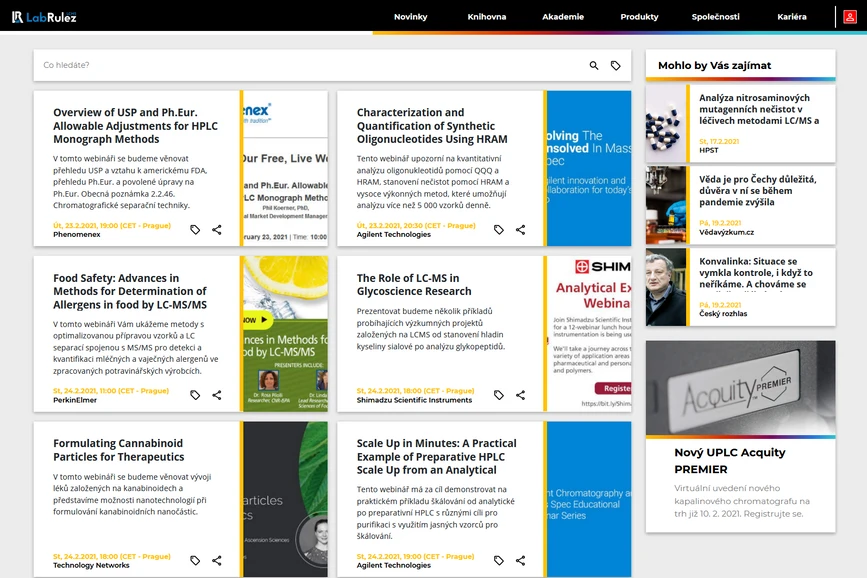Open the Kariéra menu
This screenshot has width=867, height=578.
coord(792,17)
